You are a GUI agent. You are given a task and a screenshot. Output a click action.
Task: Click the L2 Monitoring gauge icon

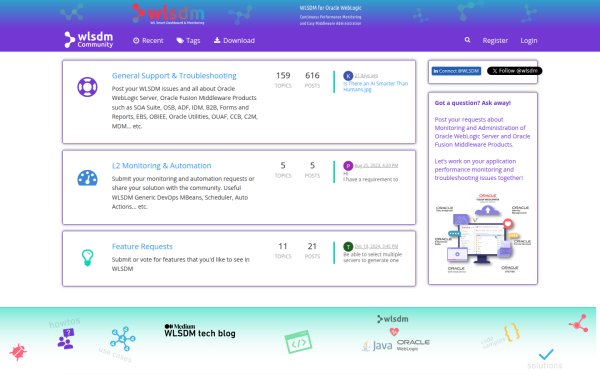coord(87,178)
